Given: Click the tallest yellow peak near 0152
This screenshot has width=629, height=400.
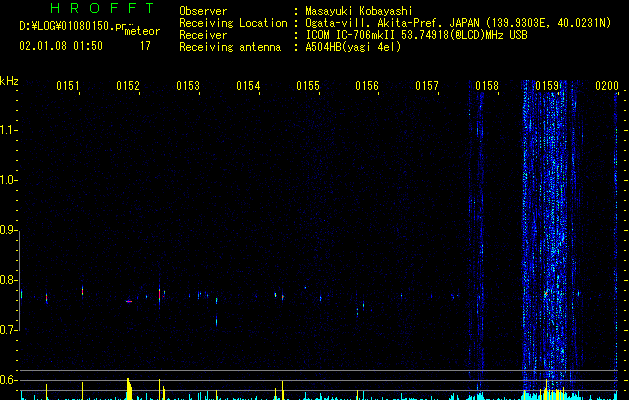Looking at the screenshot, I should click(x=128, y=389).
